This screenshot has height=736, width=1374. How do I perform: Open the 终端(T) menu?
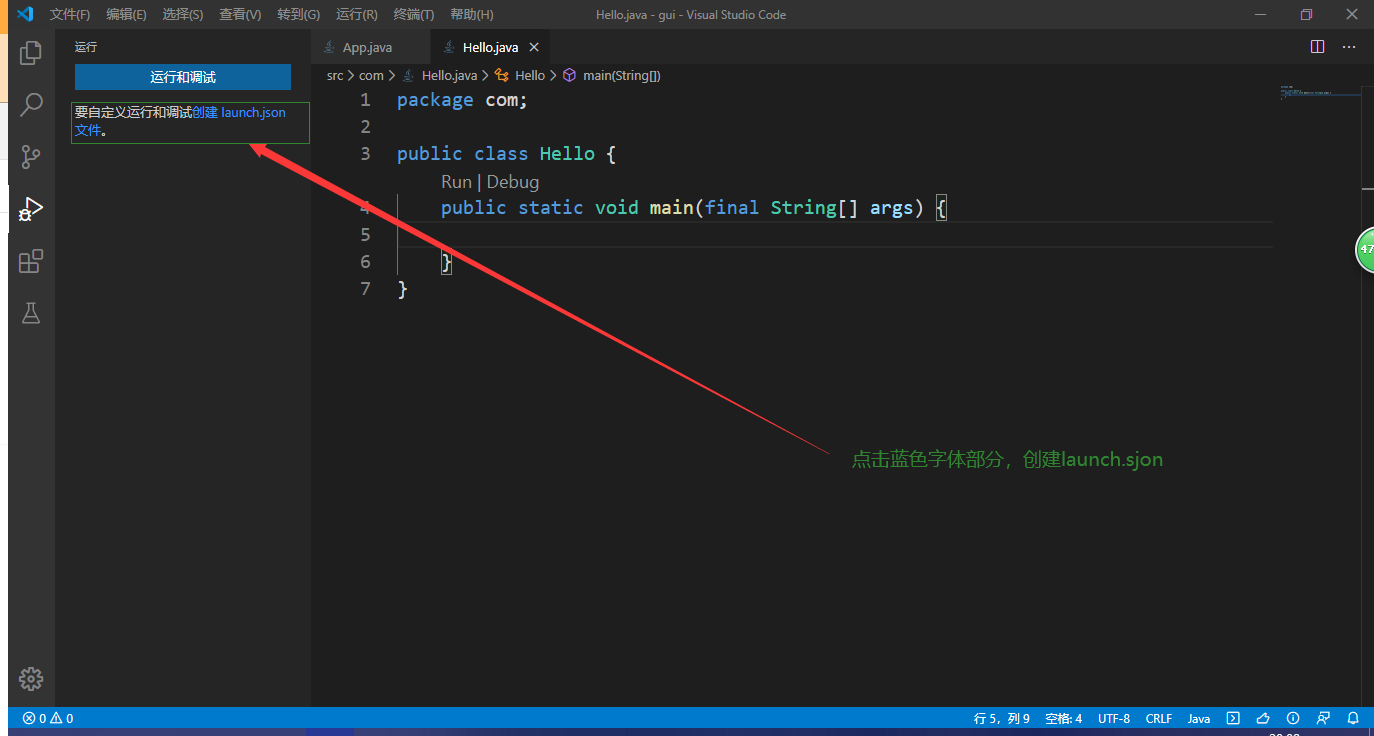[413, 14]
